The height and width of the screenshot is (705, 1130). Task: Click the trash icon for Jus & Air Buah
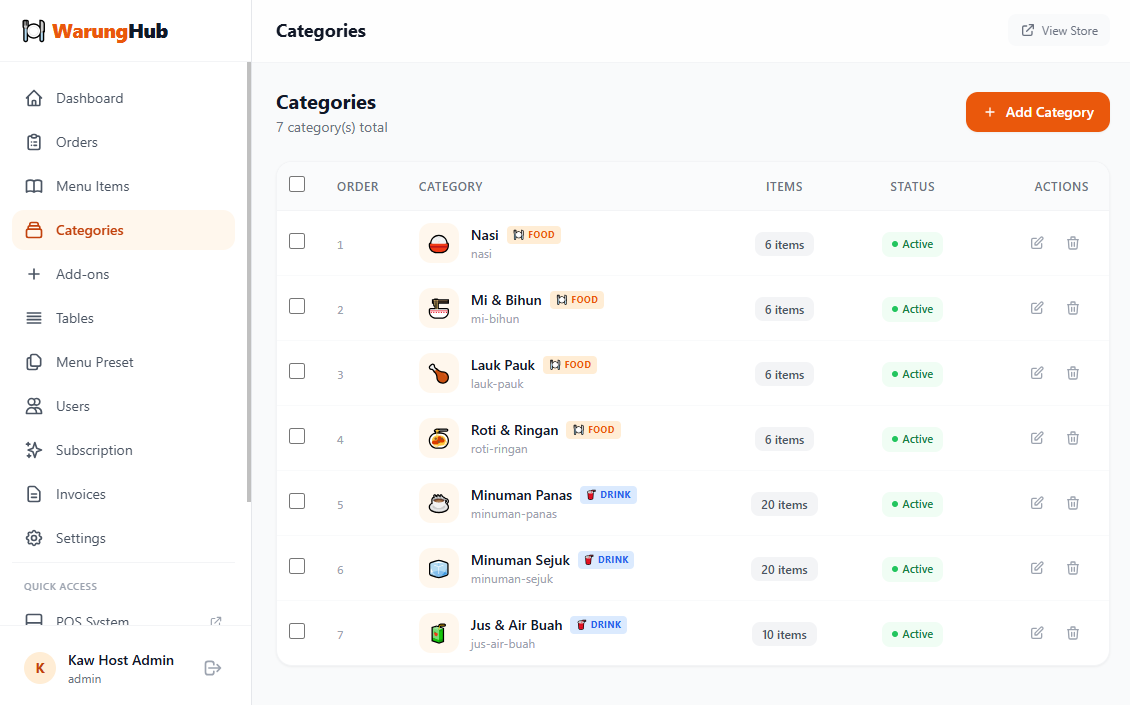[1073, 633]
